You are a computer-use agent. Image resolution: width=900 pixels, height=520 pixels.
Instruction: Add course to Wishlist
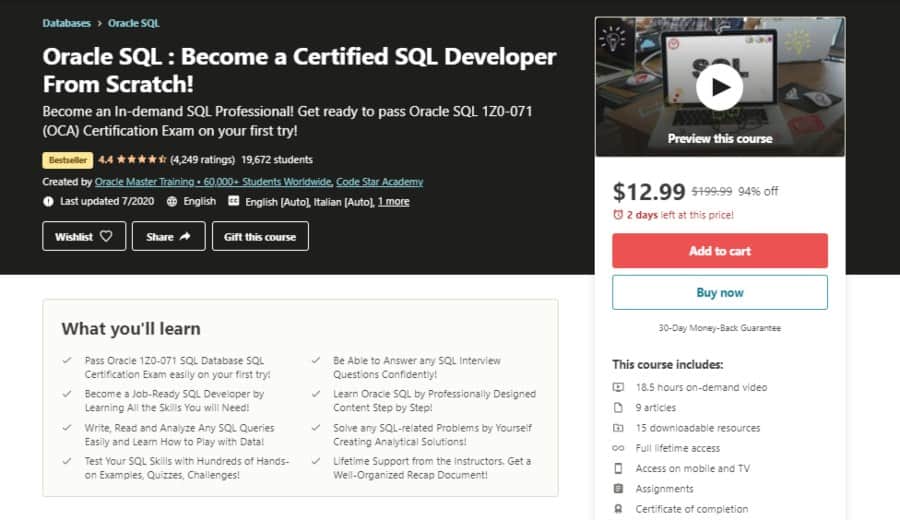(x=84, y=236)
